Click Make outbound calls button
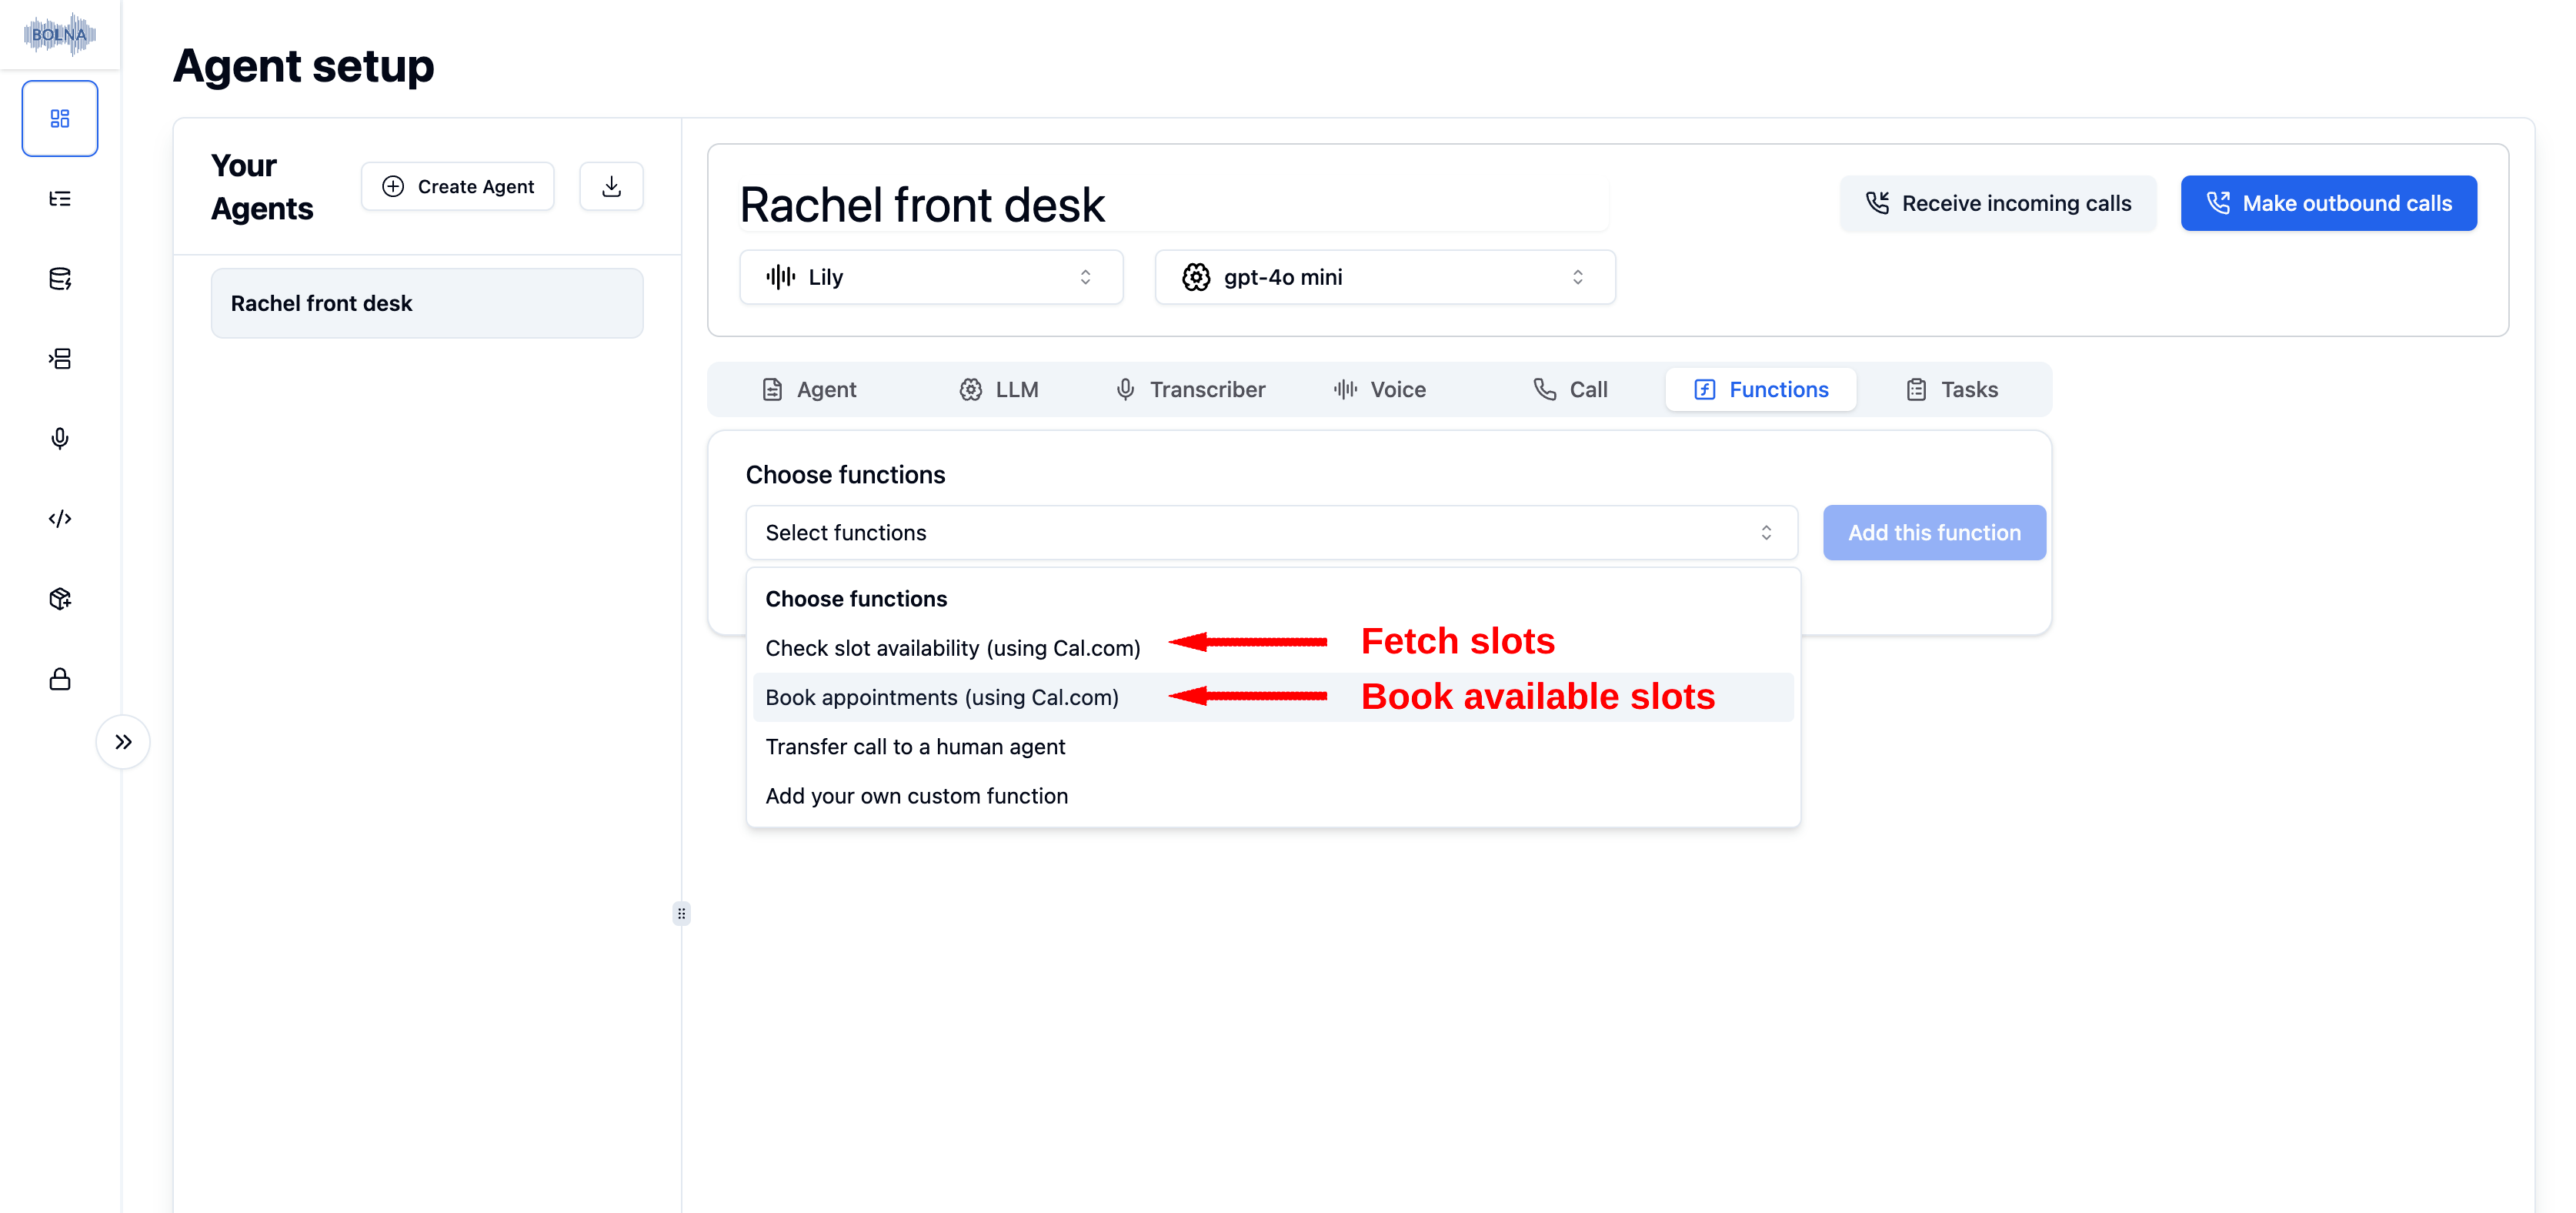Image resolution: width=2576 pixels, height=1213 pixels. point(2328,204)
